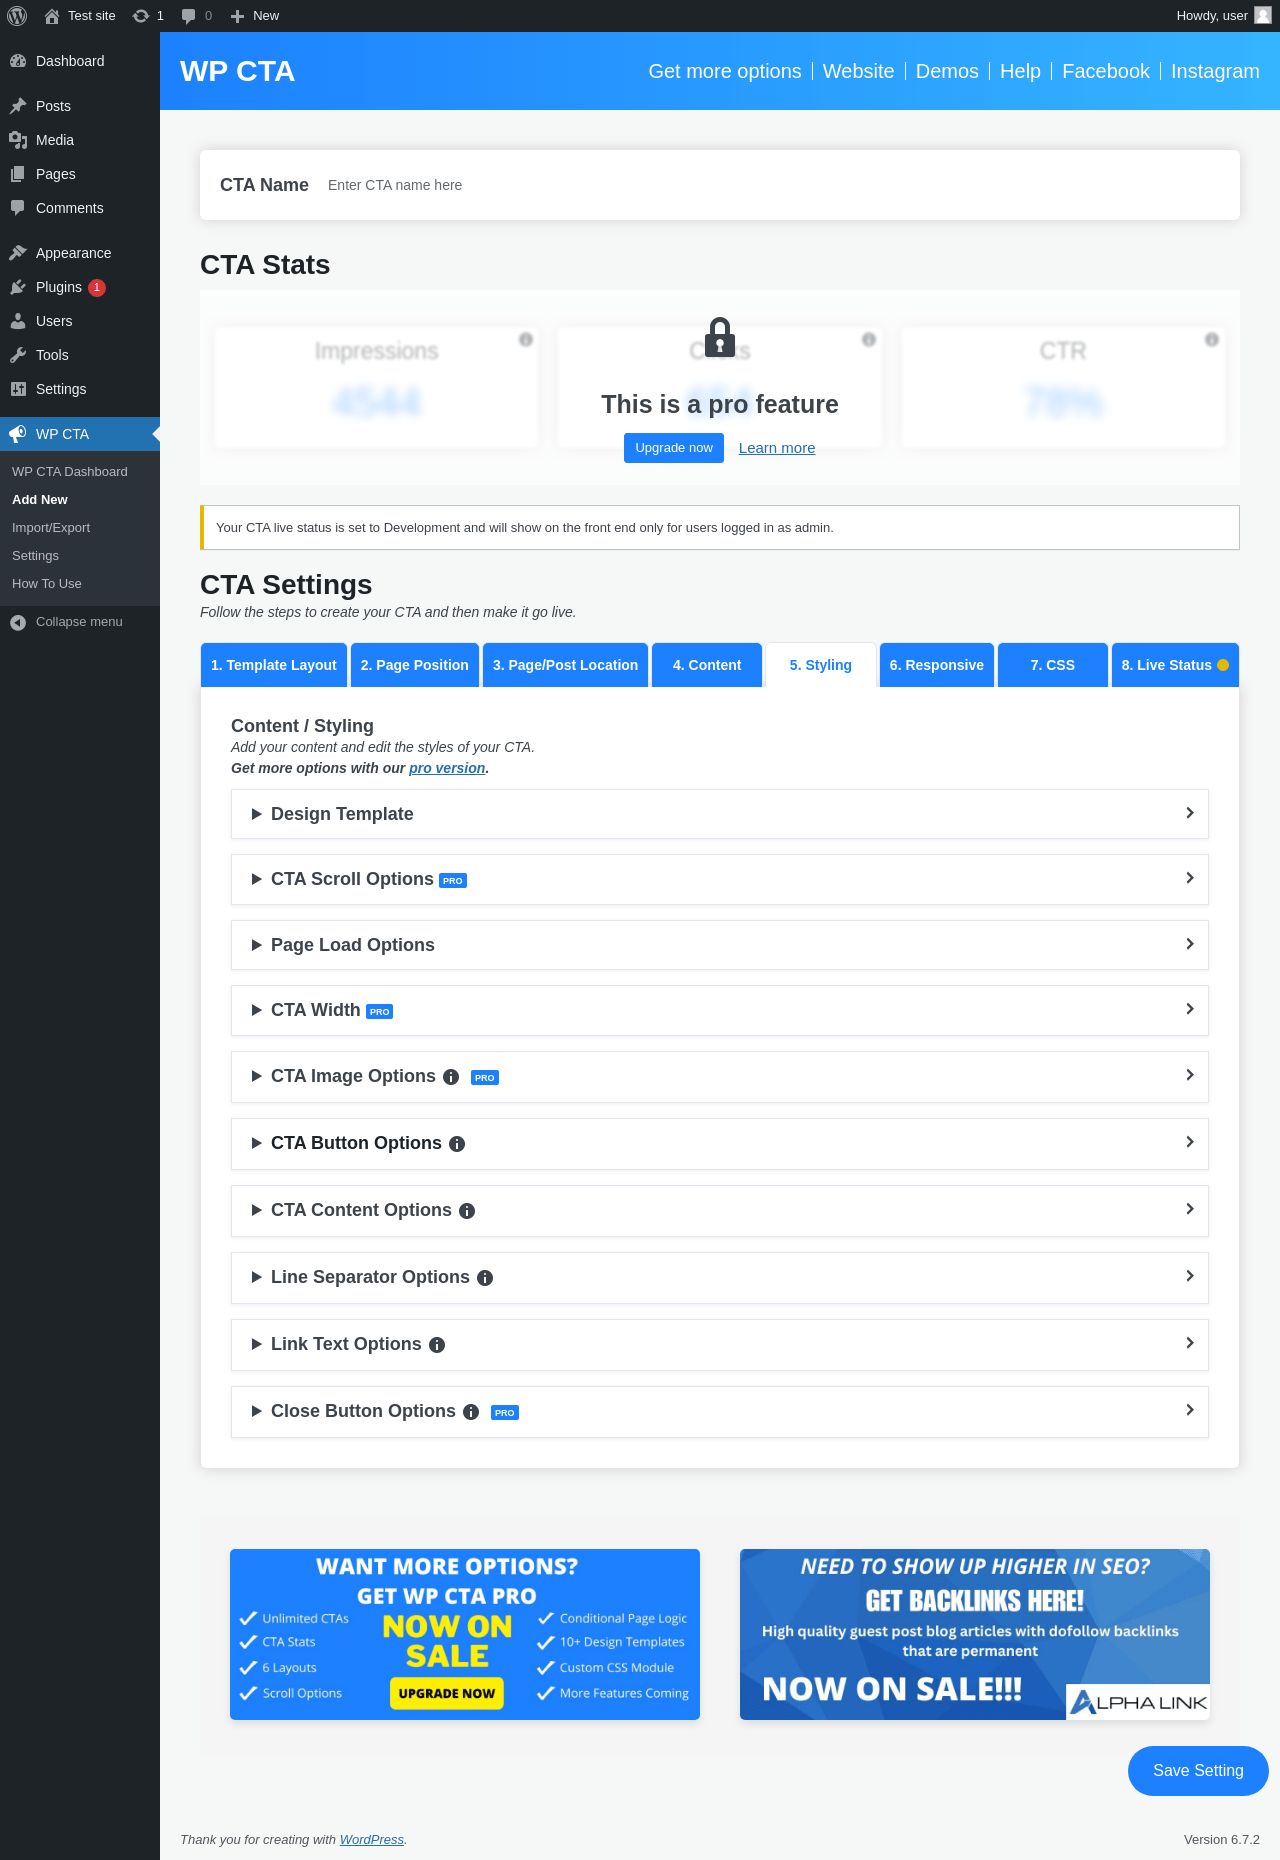Click info icon beside CTA Content Options
The image size is (1280, 1860).
click(467, 1211)
